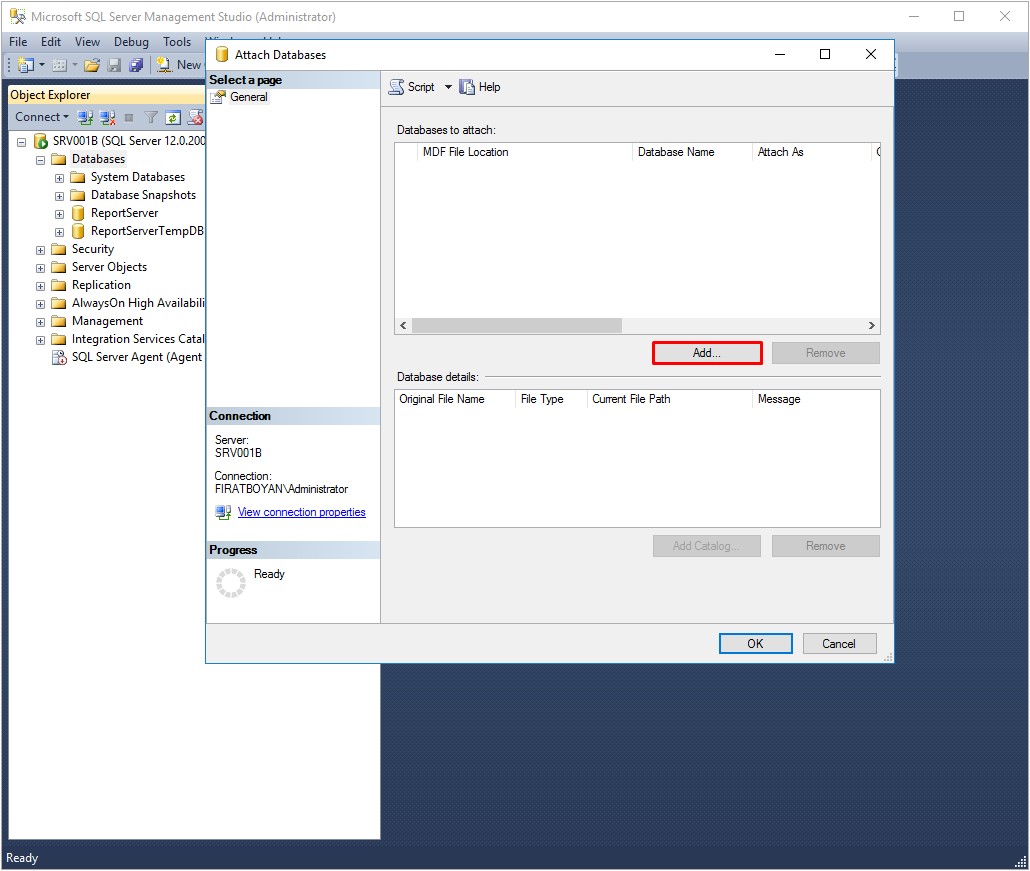The image size is (1030, 871).
Task: Refresh the Object Explorer tree
Action: (171, 117)
